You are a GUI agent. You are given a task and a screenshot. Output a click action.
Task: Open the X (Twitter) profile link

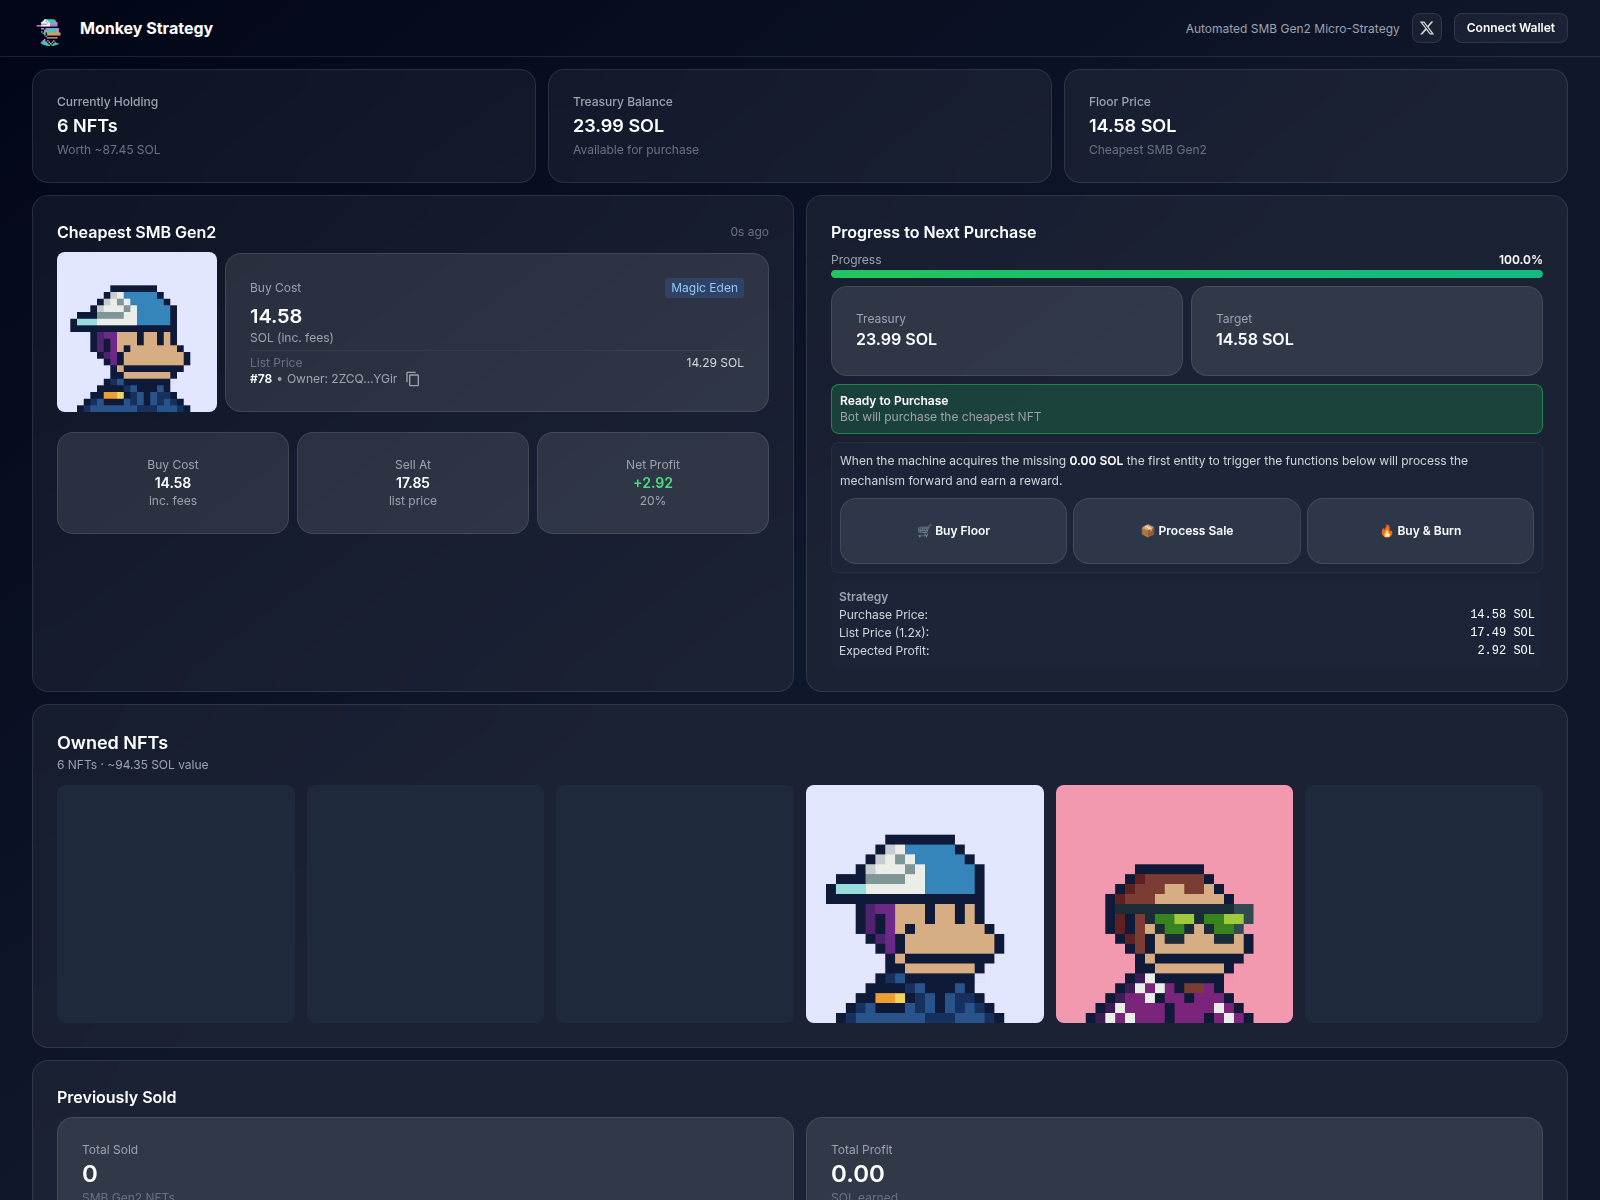[1427, 28]
